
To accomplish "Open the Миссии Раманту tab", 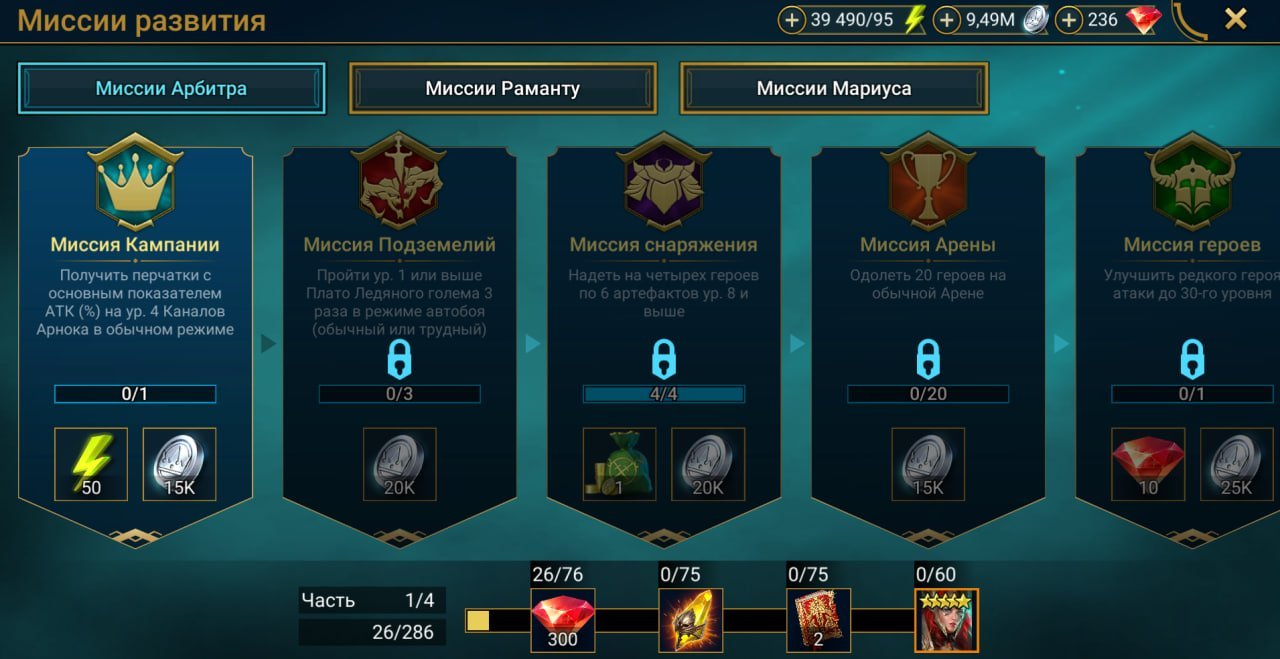I will coord(502,88).
